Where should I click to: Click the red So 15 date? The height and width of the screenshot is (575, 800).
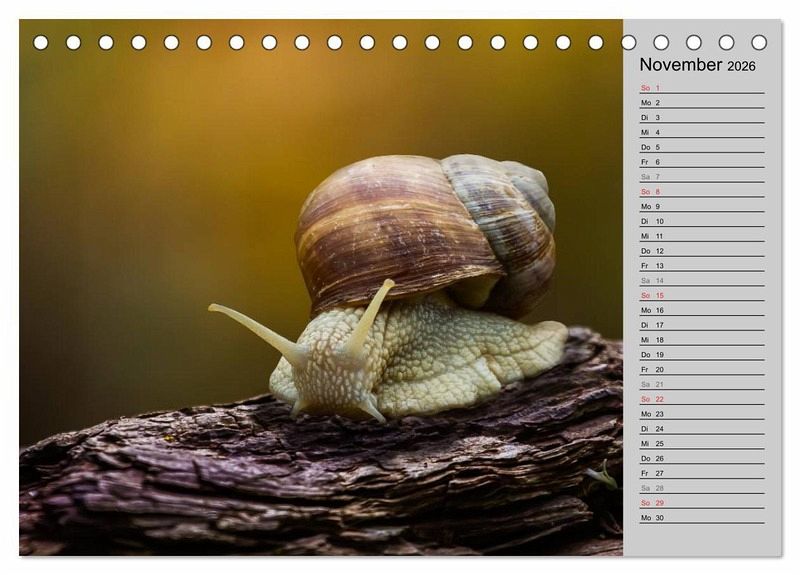tap(701, 296)
